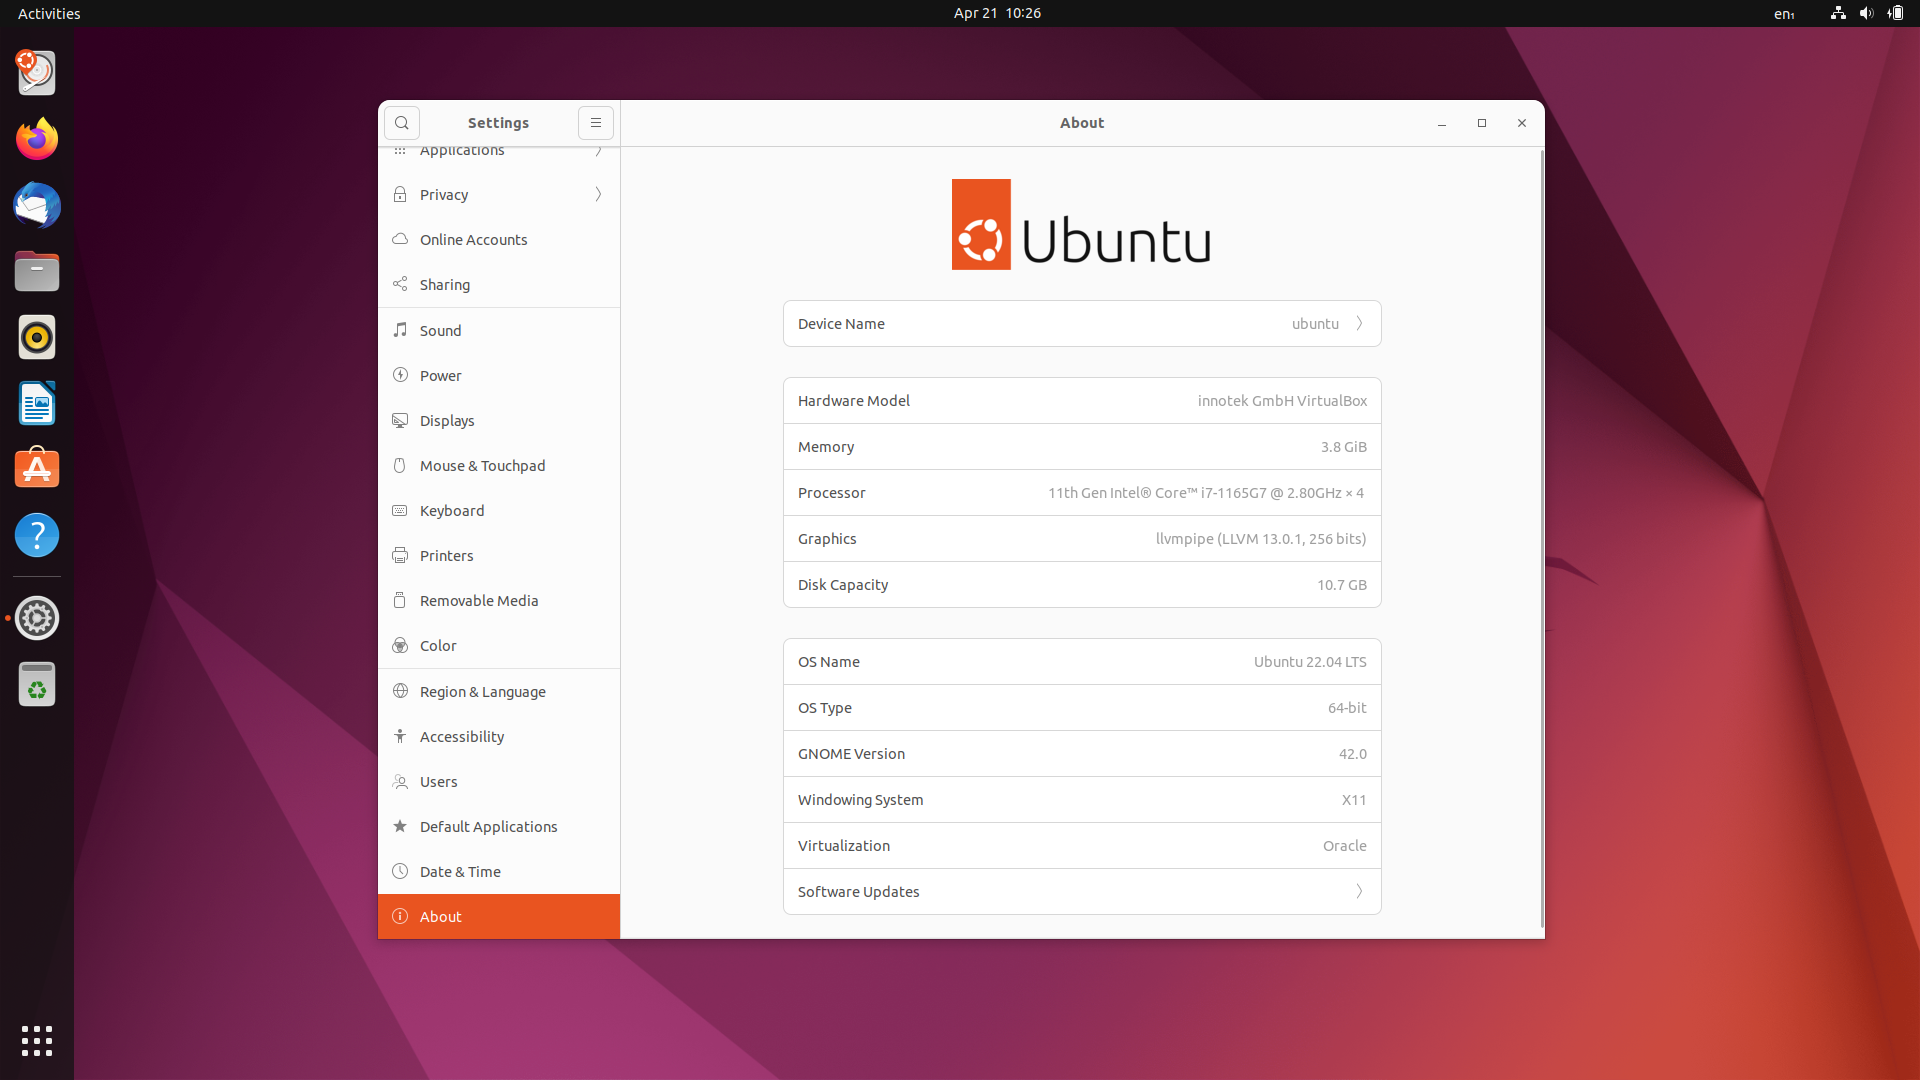Open Firefox from the dock
This screenshot has width=1920, height=1080.
coord(37,139)
